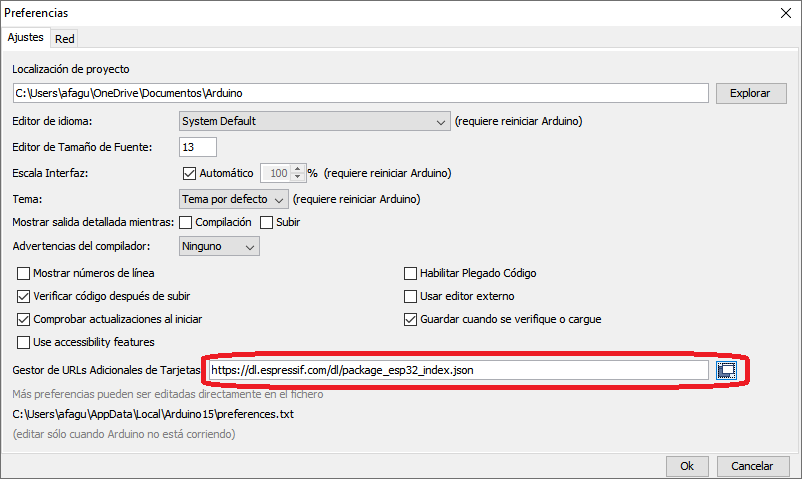Enable Use accessibility features checkbox
Screen dimensions: 802x479
(x=24, y=342)
